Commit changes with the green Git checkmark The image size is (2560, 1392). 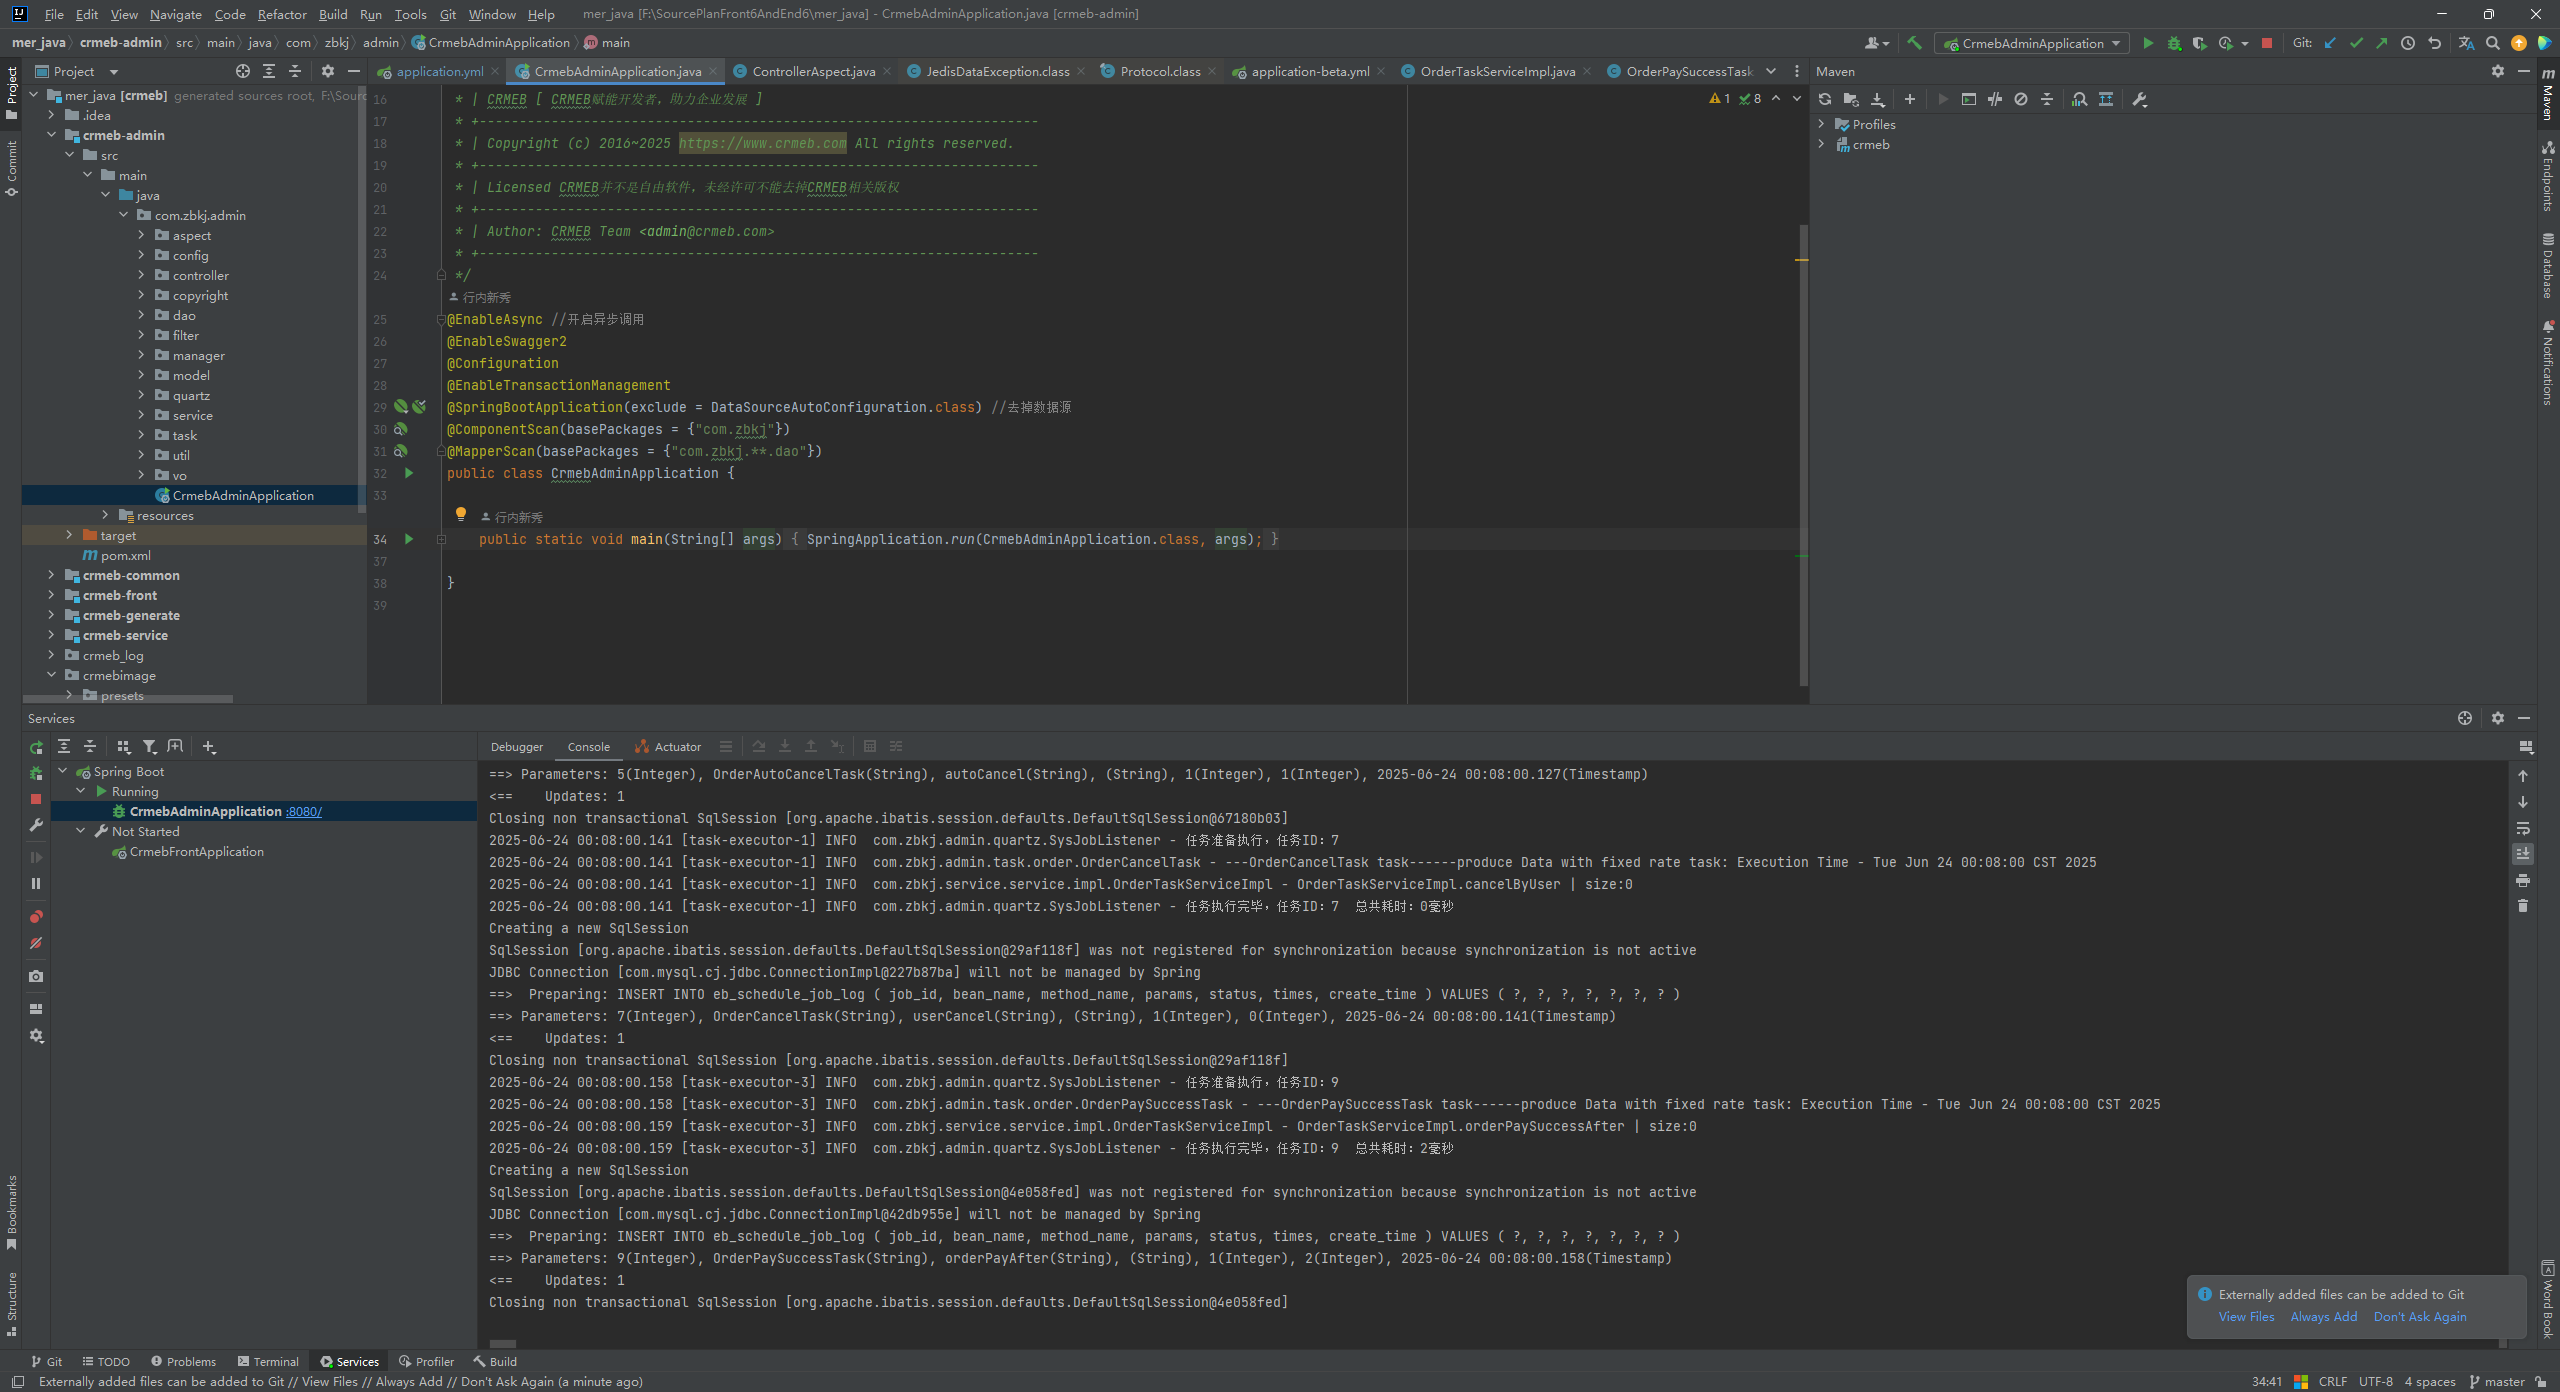click(2356, 43)
